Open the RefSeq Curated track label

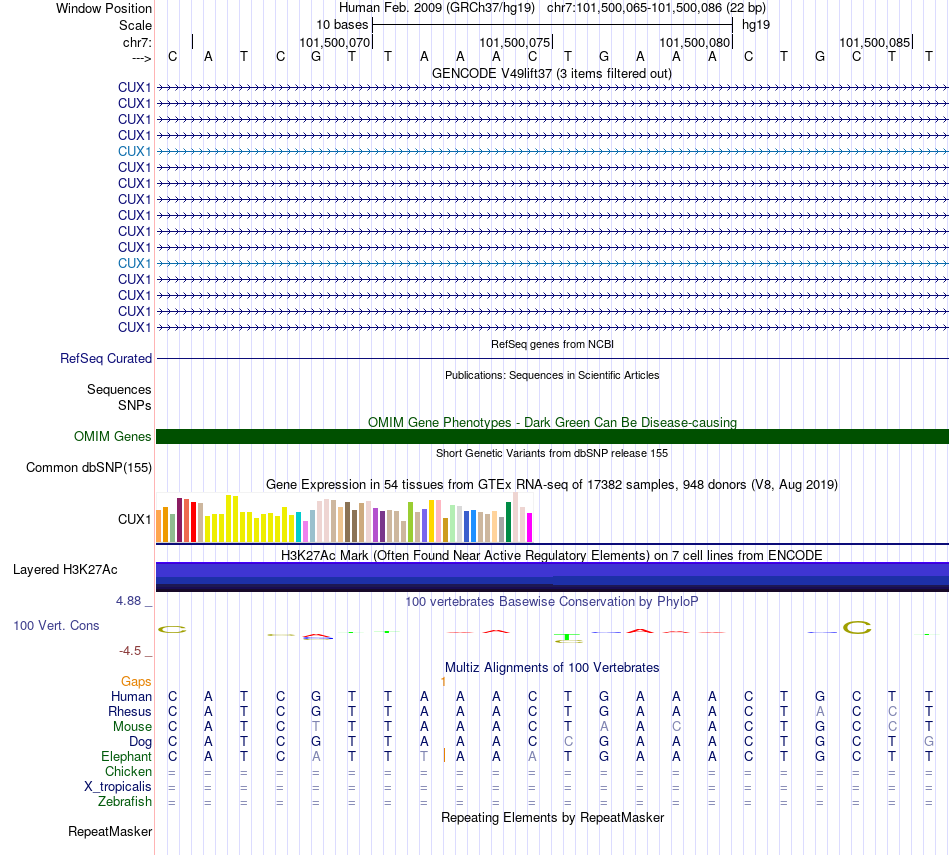pos(106,358)
